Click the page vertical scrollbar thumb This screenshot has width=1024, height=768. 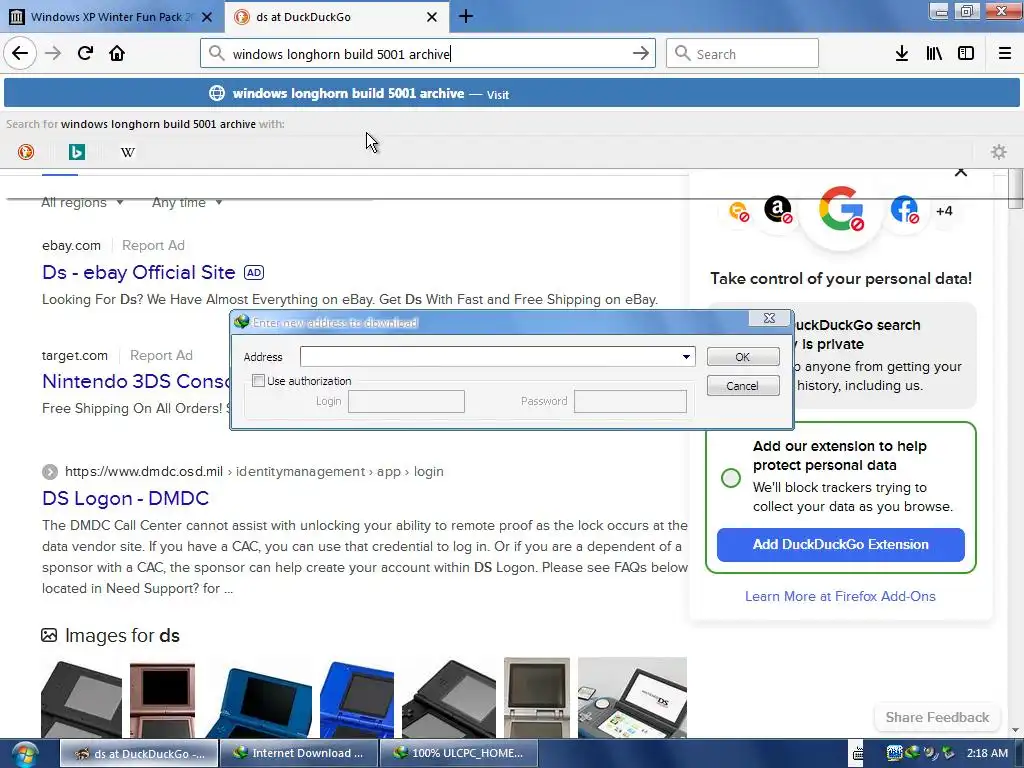click(1015, 189)
